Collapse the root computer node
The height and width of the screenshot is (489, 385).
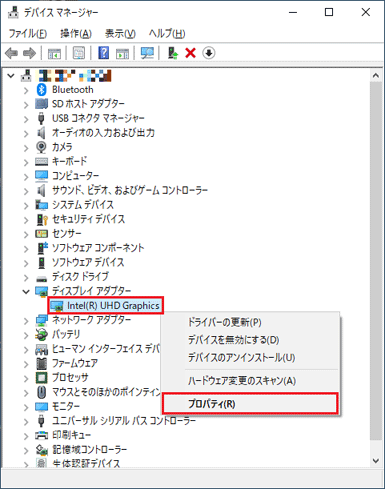[x=11, y=76]
